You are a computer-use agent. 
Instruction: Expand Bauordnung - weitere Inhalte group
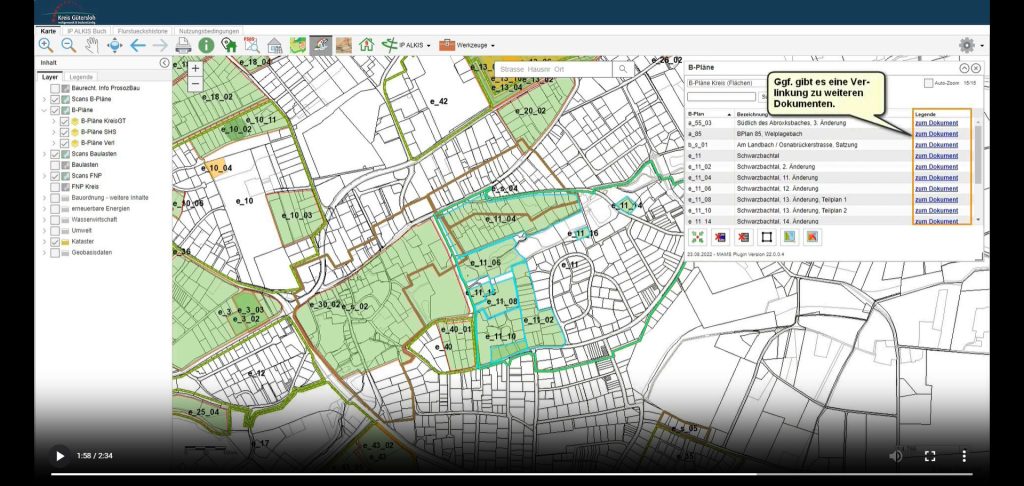click(x=44, y=198)
